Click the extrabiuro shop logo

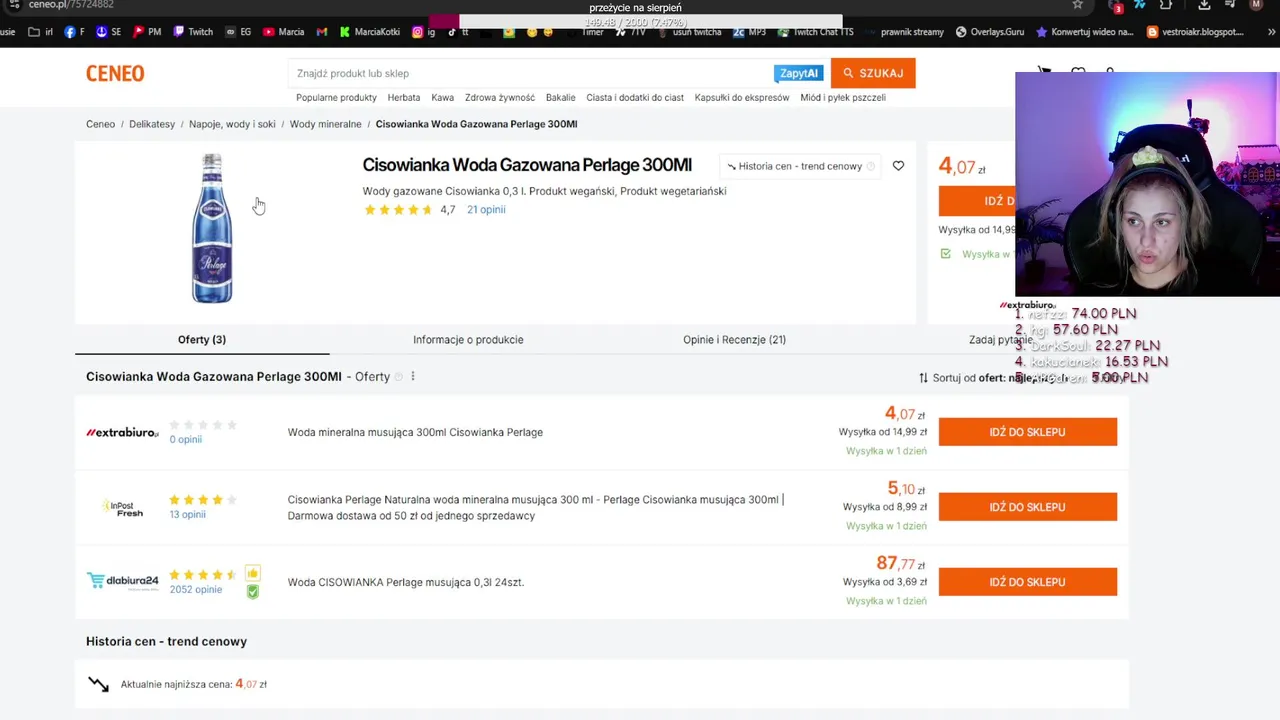pyautogui.click(x=122, y=432)
